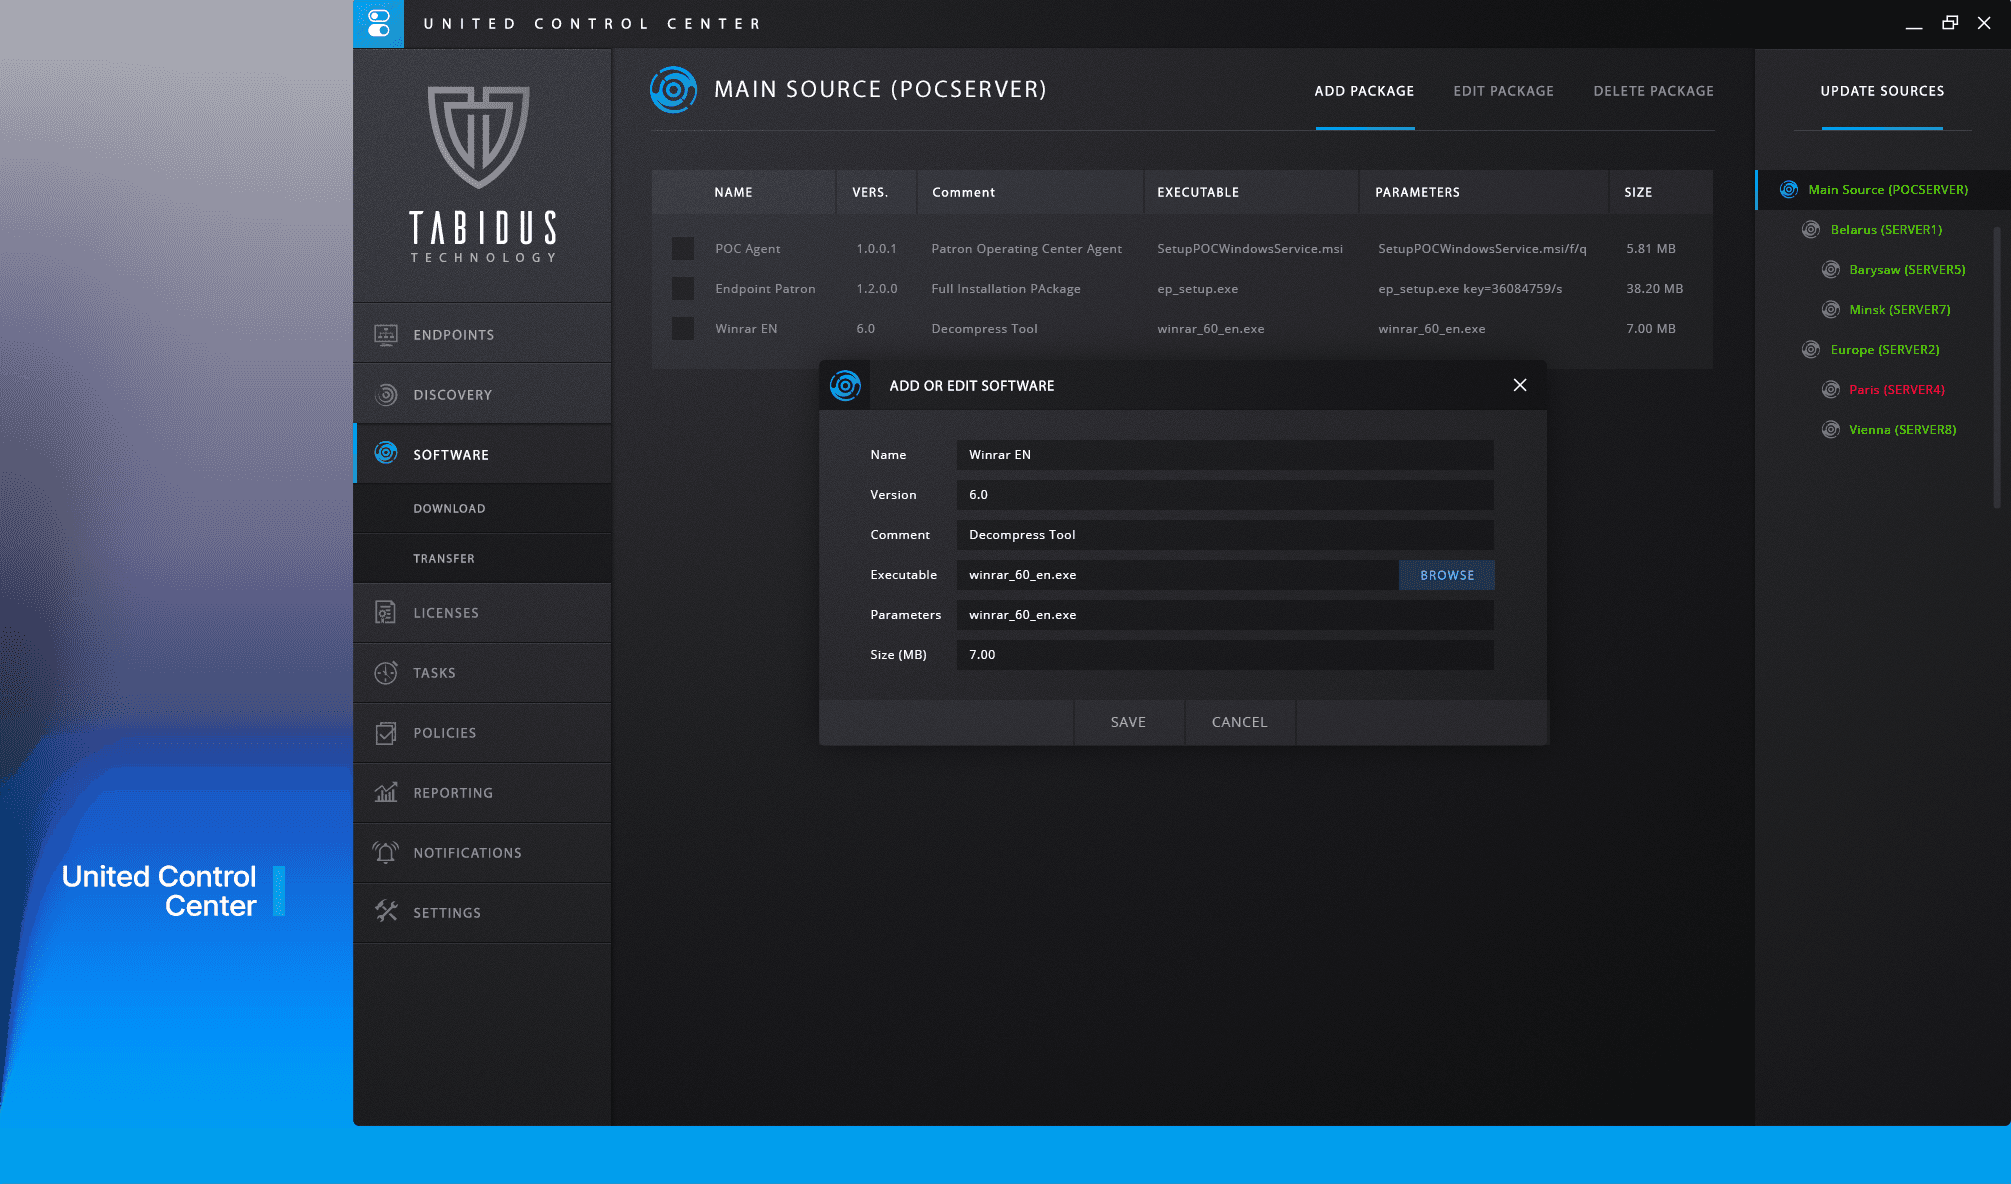Click the Discovery radar icon
This screenshot has width=2011, height=1184.
386,395
